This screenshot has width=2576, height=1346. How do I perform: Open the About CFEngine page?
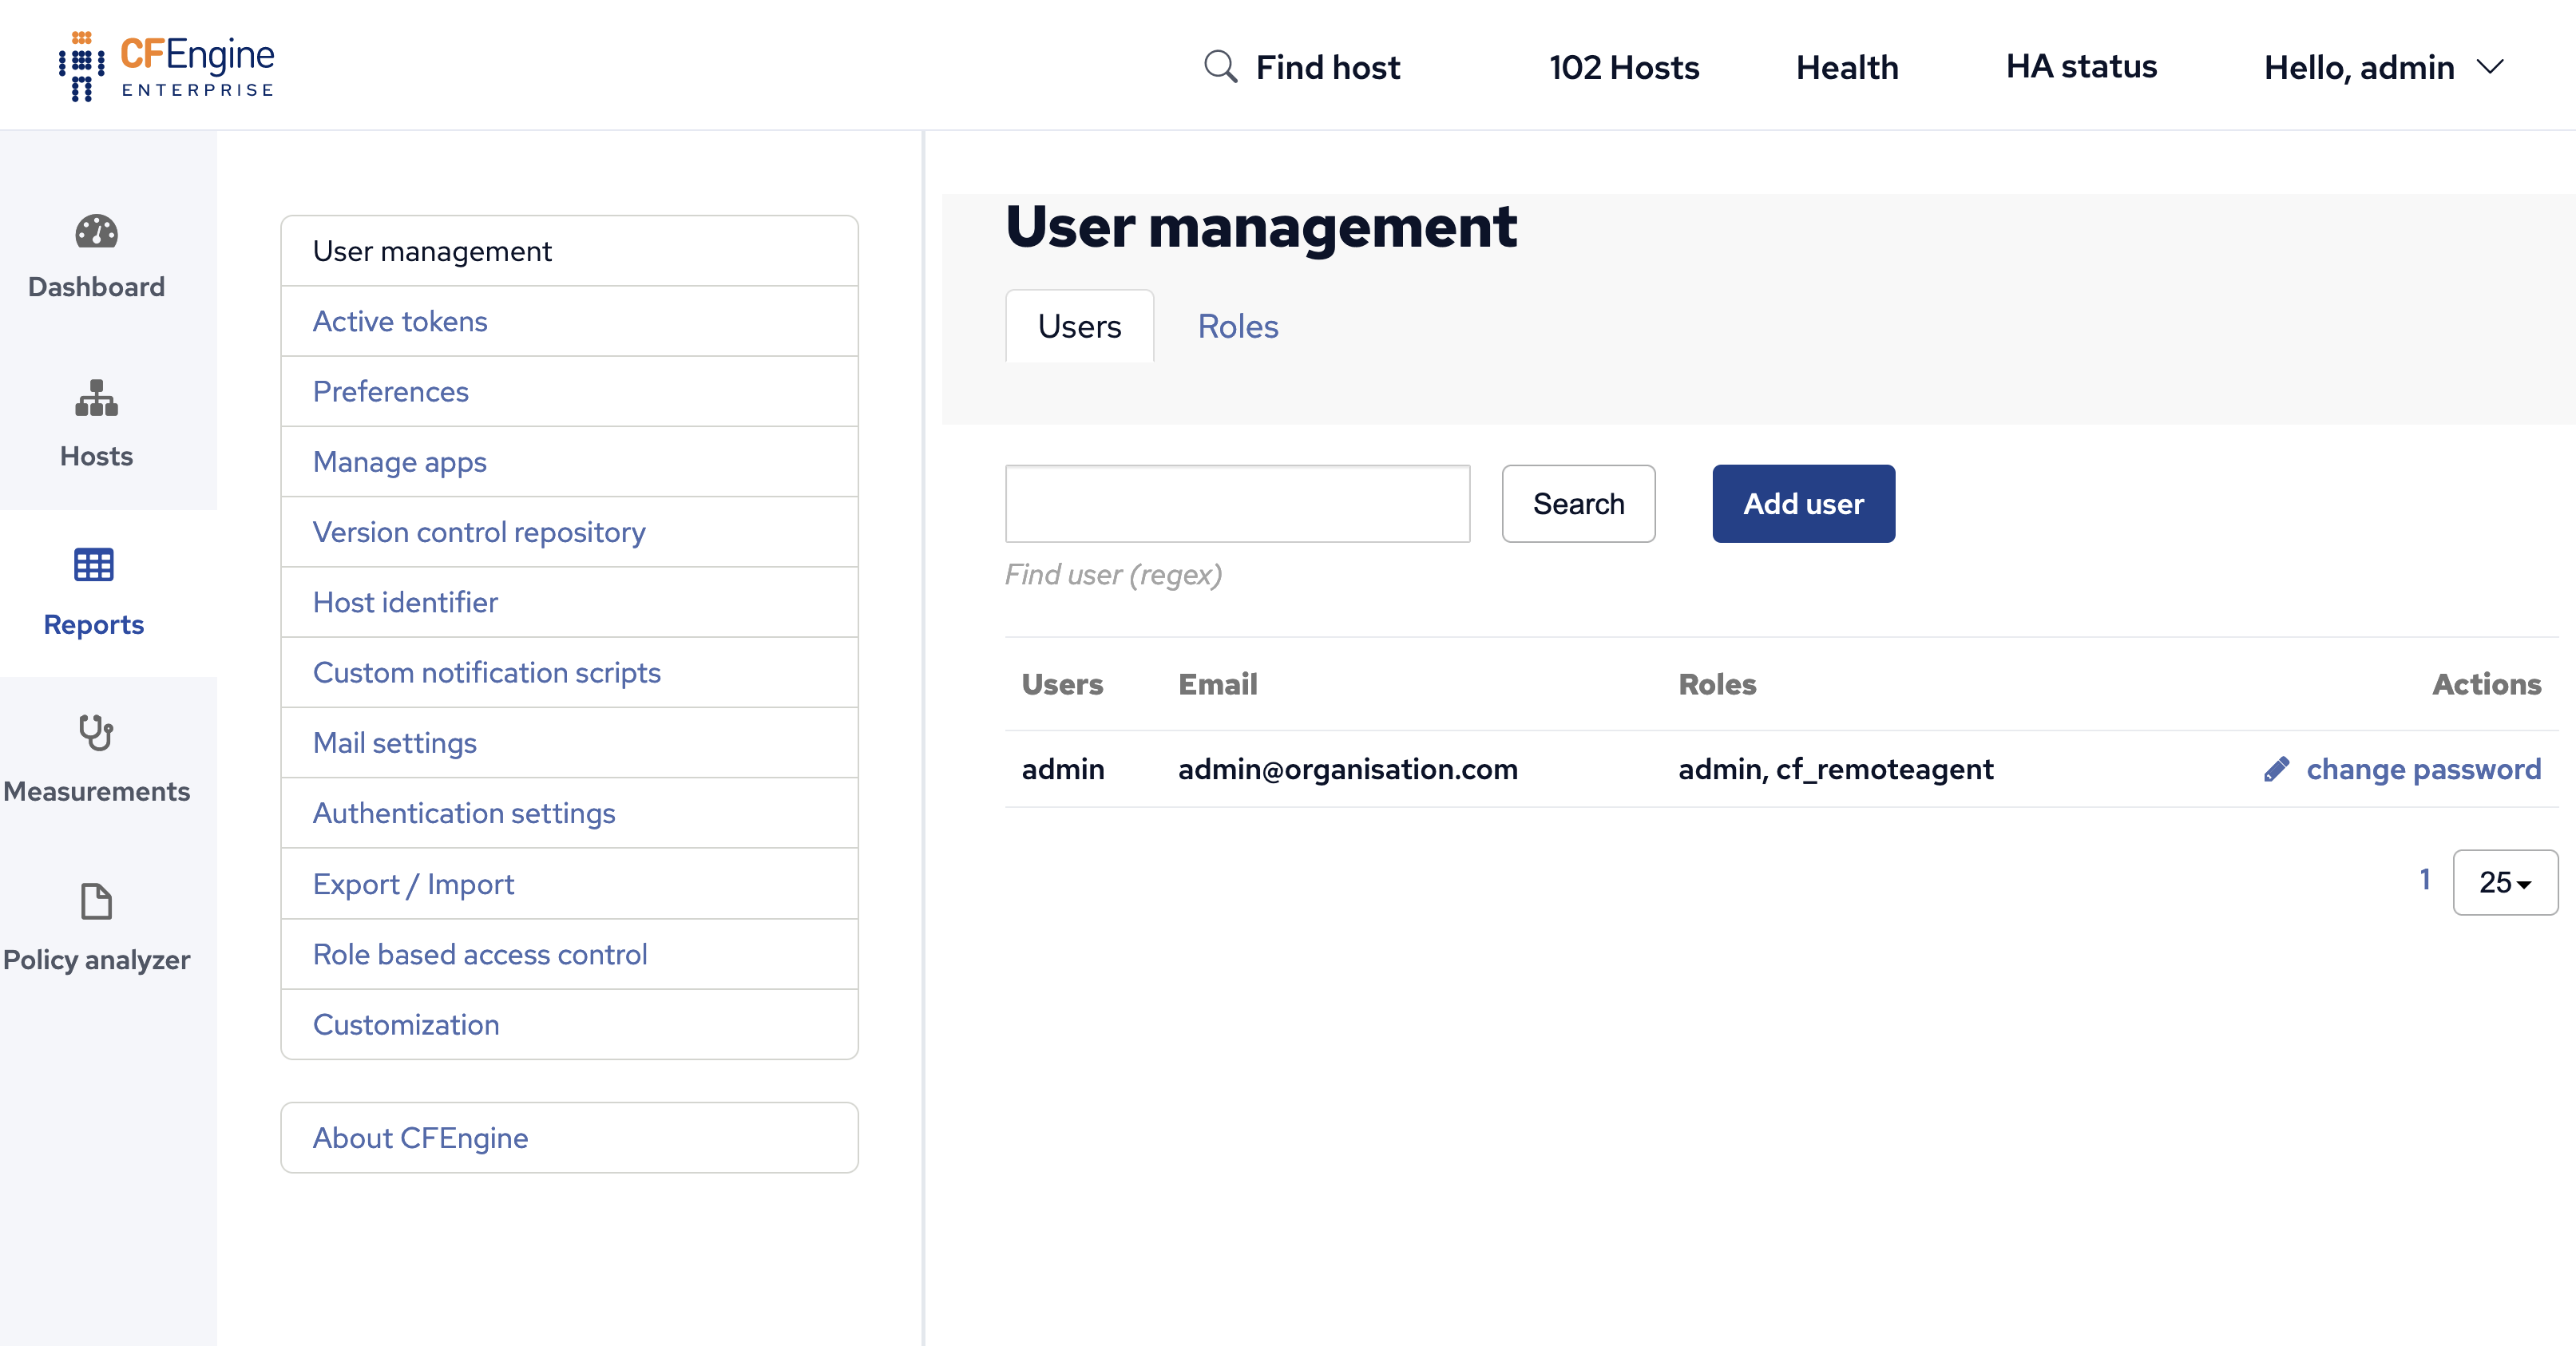pyautogui.click(x=420, y=1137)
